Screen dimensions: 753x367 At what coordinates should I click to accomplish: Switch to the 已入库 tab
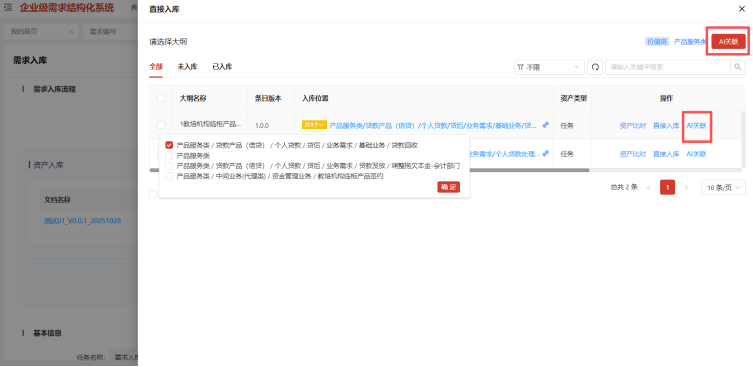coord(222,67)
